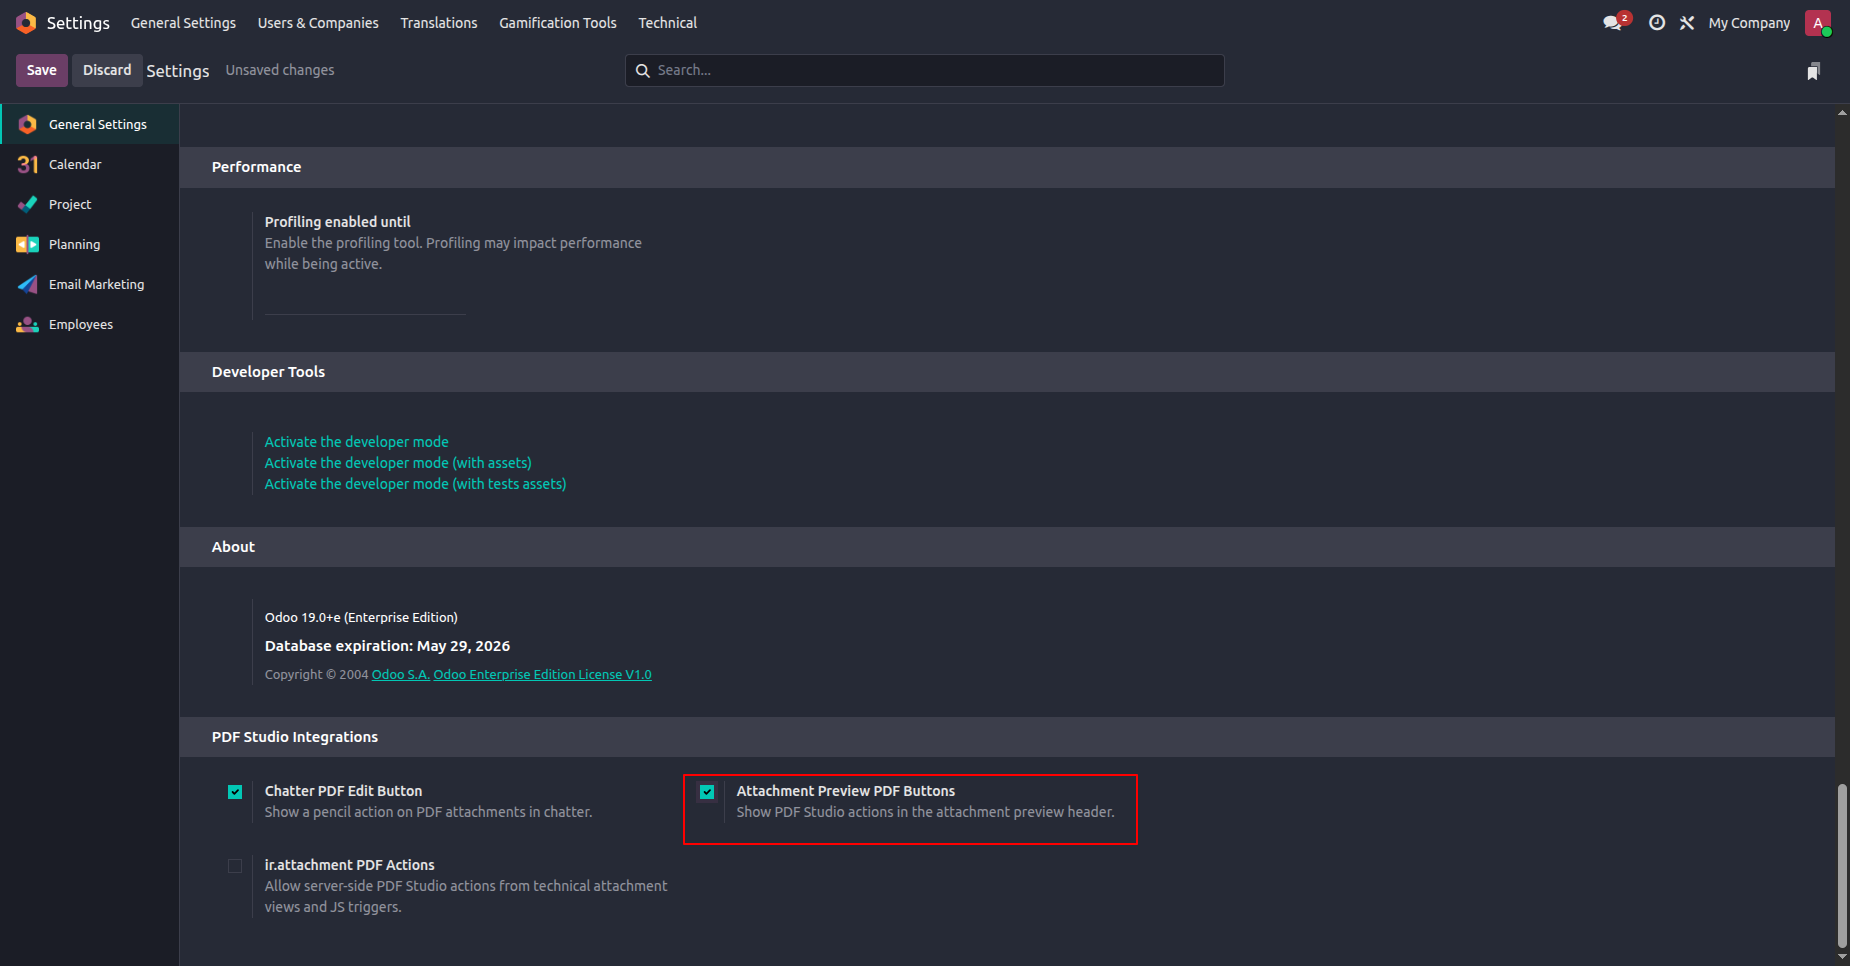This screenshot has height=966, width=1850.
Task: Discard the settings changes
Action: [107, 70]
